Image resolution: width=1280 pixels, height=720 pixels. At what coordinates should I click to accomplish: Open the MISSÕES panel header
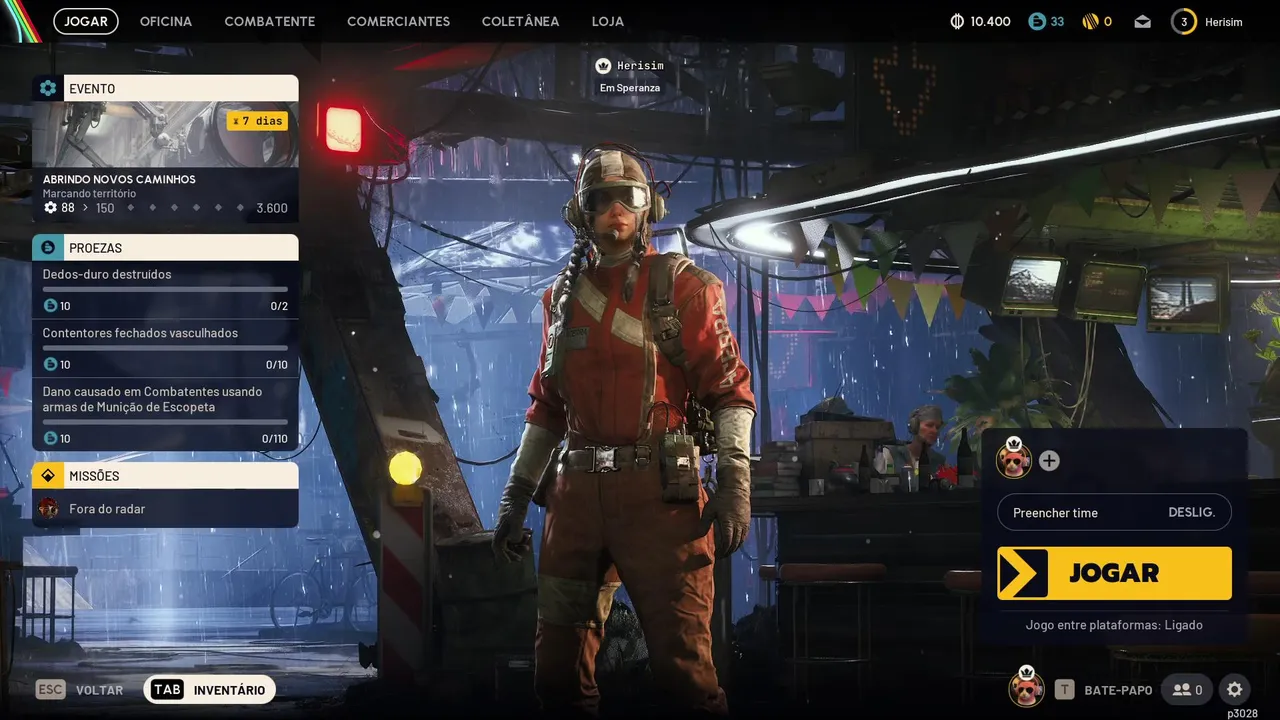click(x=166, y=475)
